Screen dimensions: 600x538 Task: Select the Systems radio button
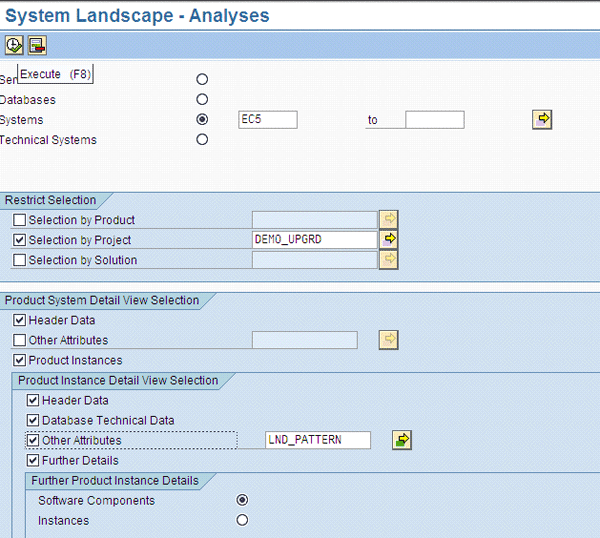point(202,119)
